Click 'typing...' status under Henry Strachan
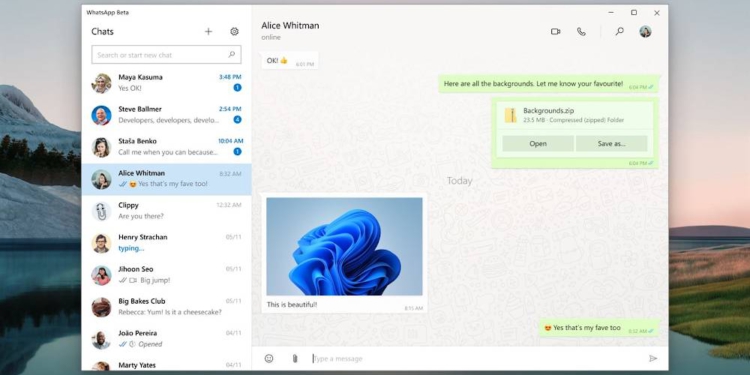This screenshot has width=750, height=375. (x=131, y=248)
